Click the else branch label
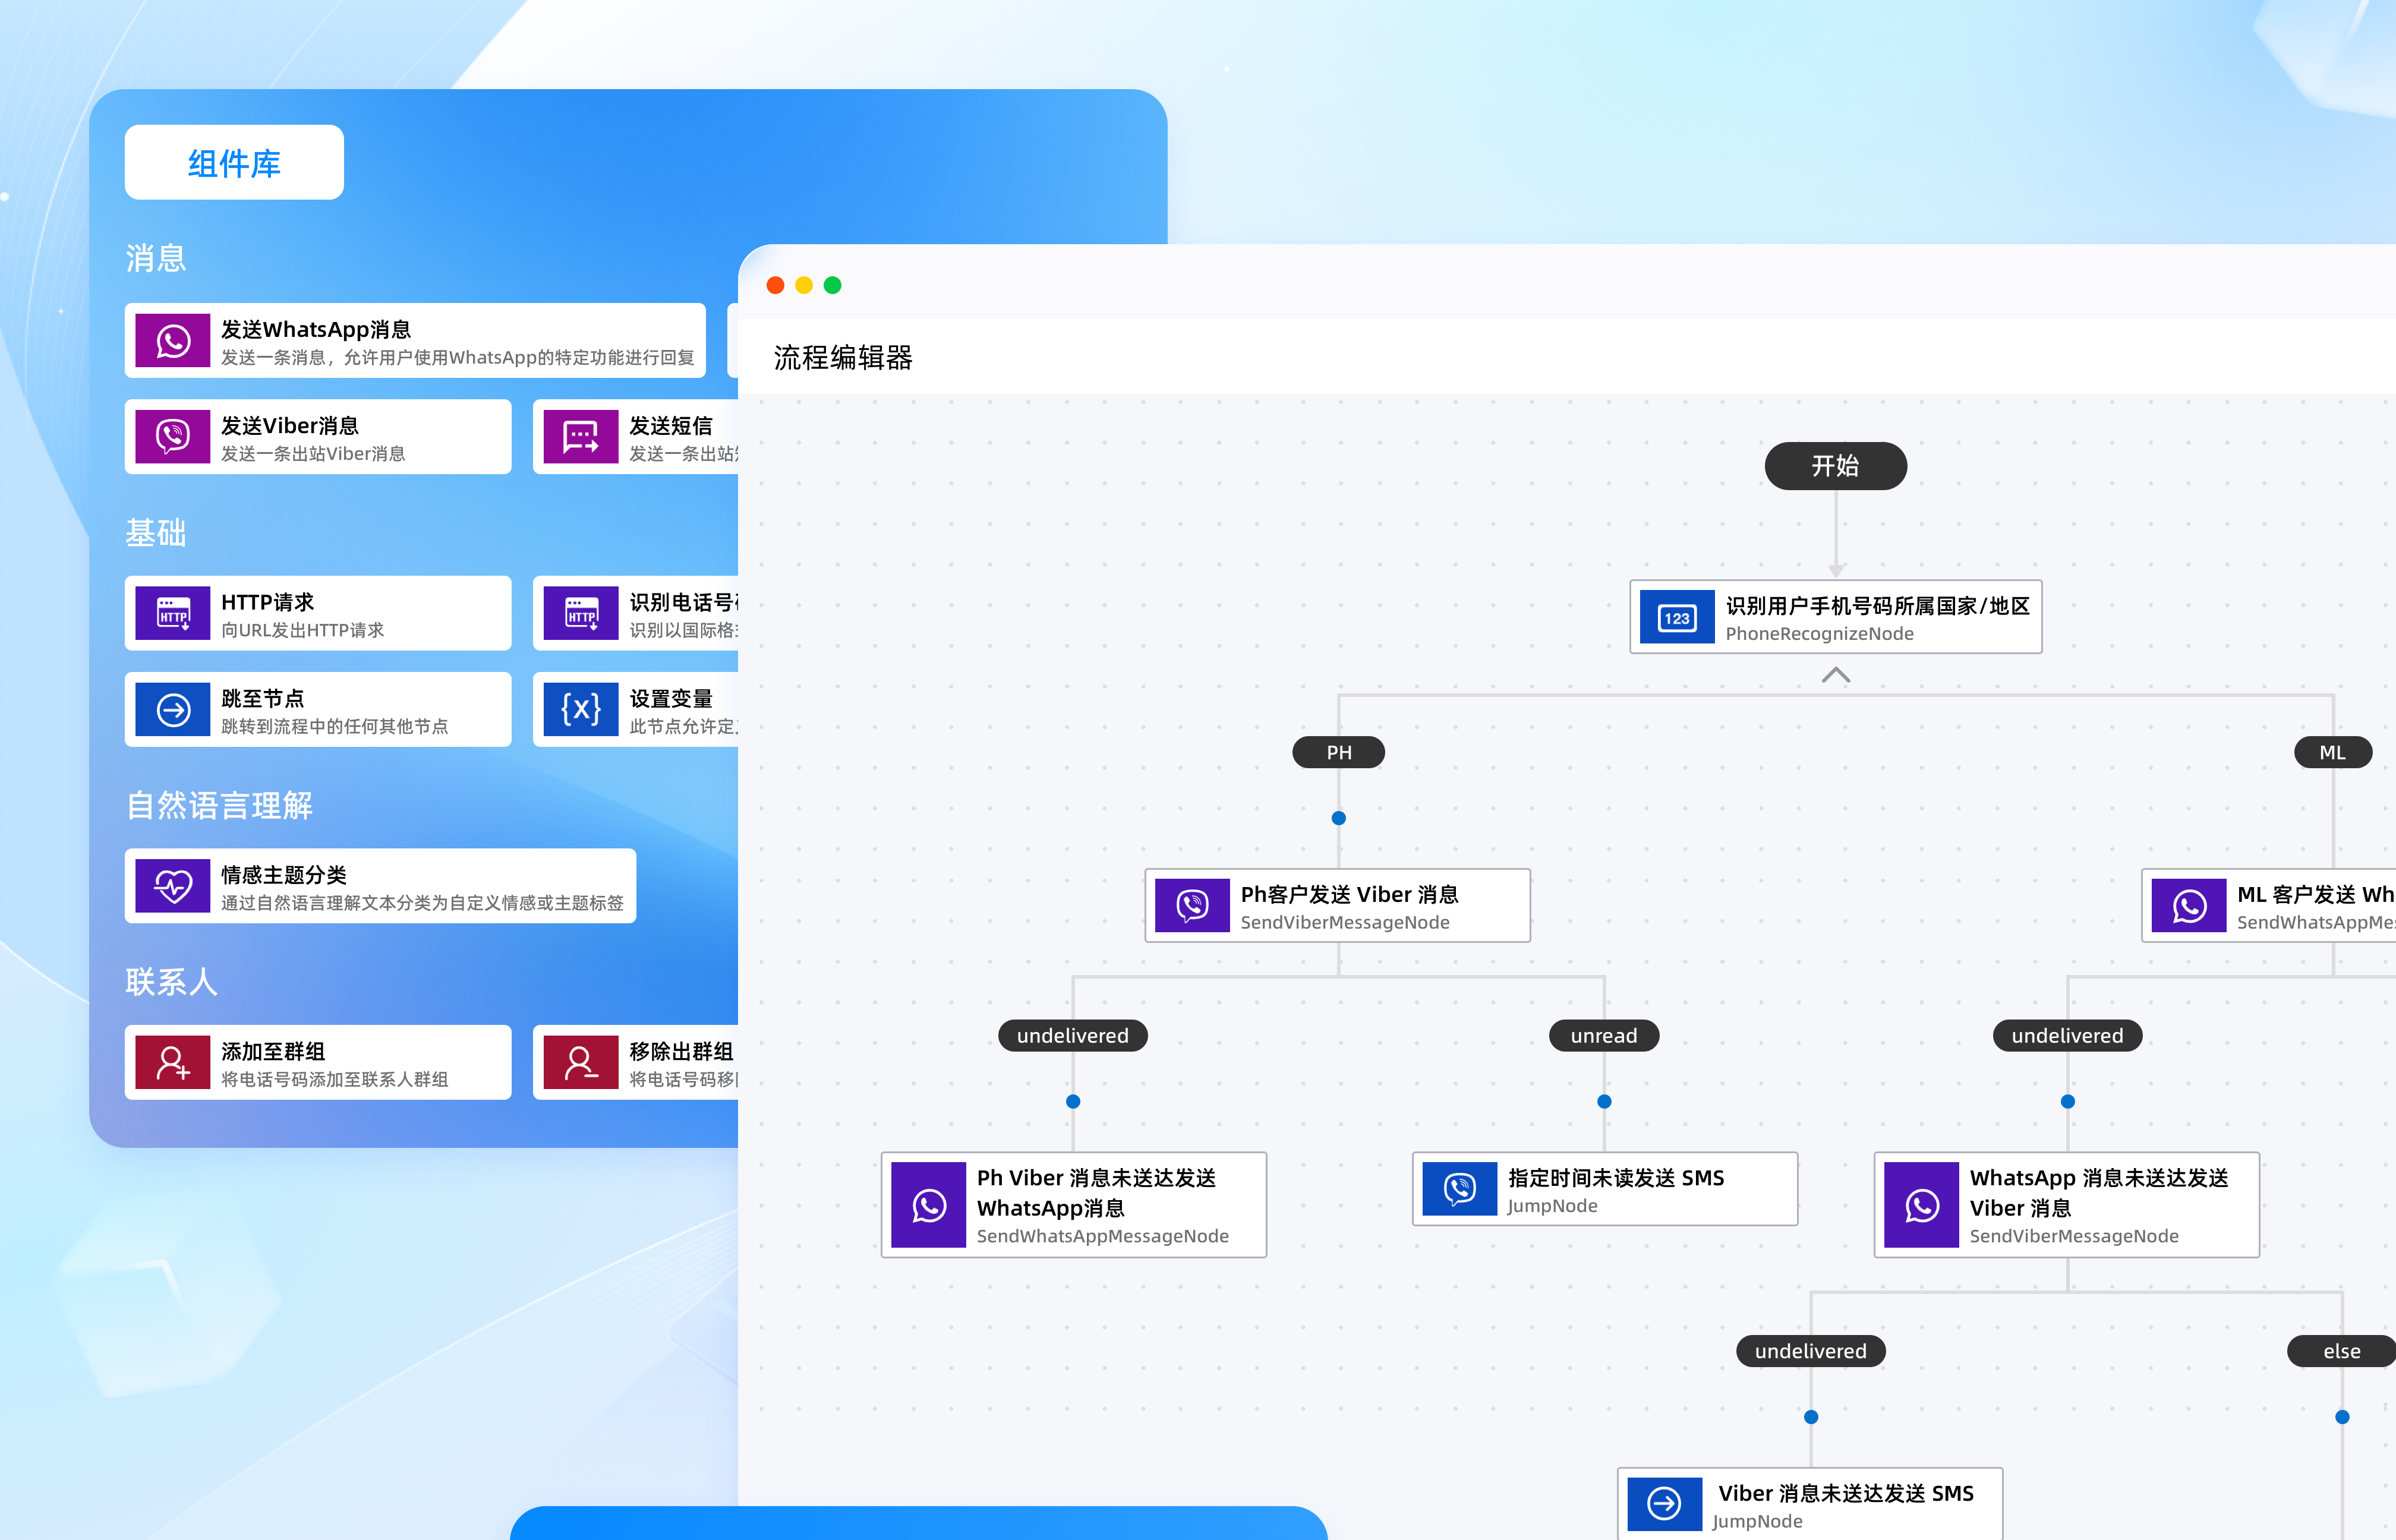Viewport: 2396px width, 1540px height. (2341, 1351)
